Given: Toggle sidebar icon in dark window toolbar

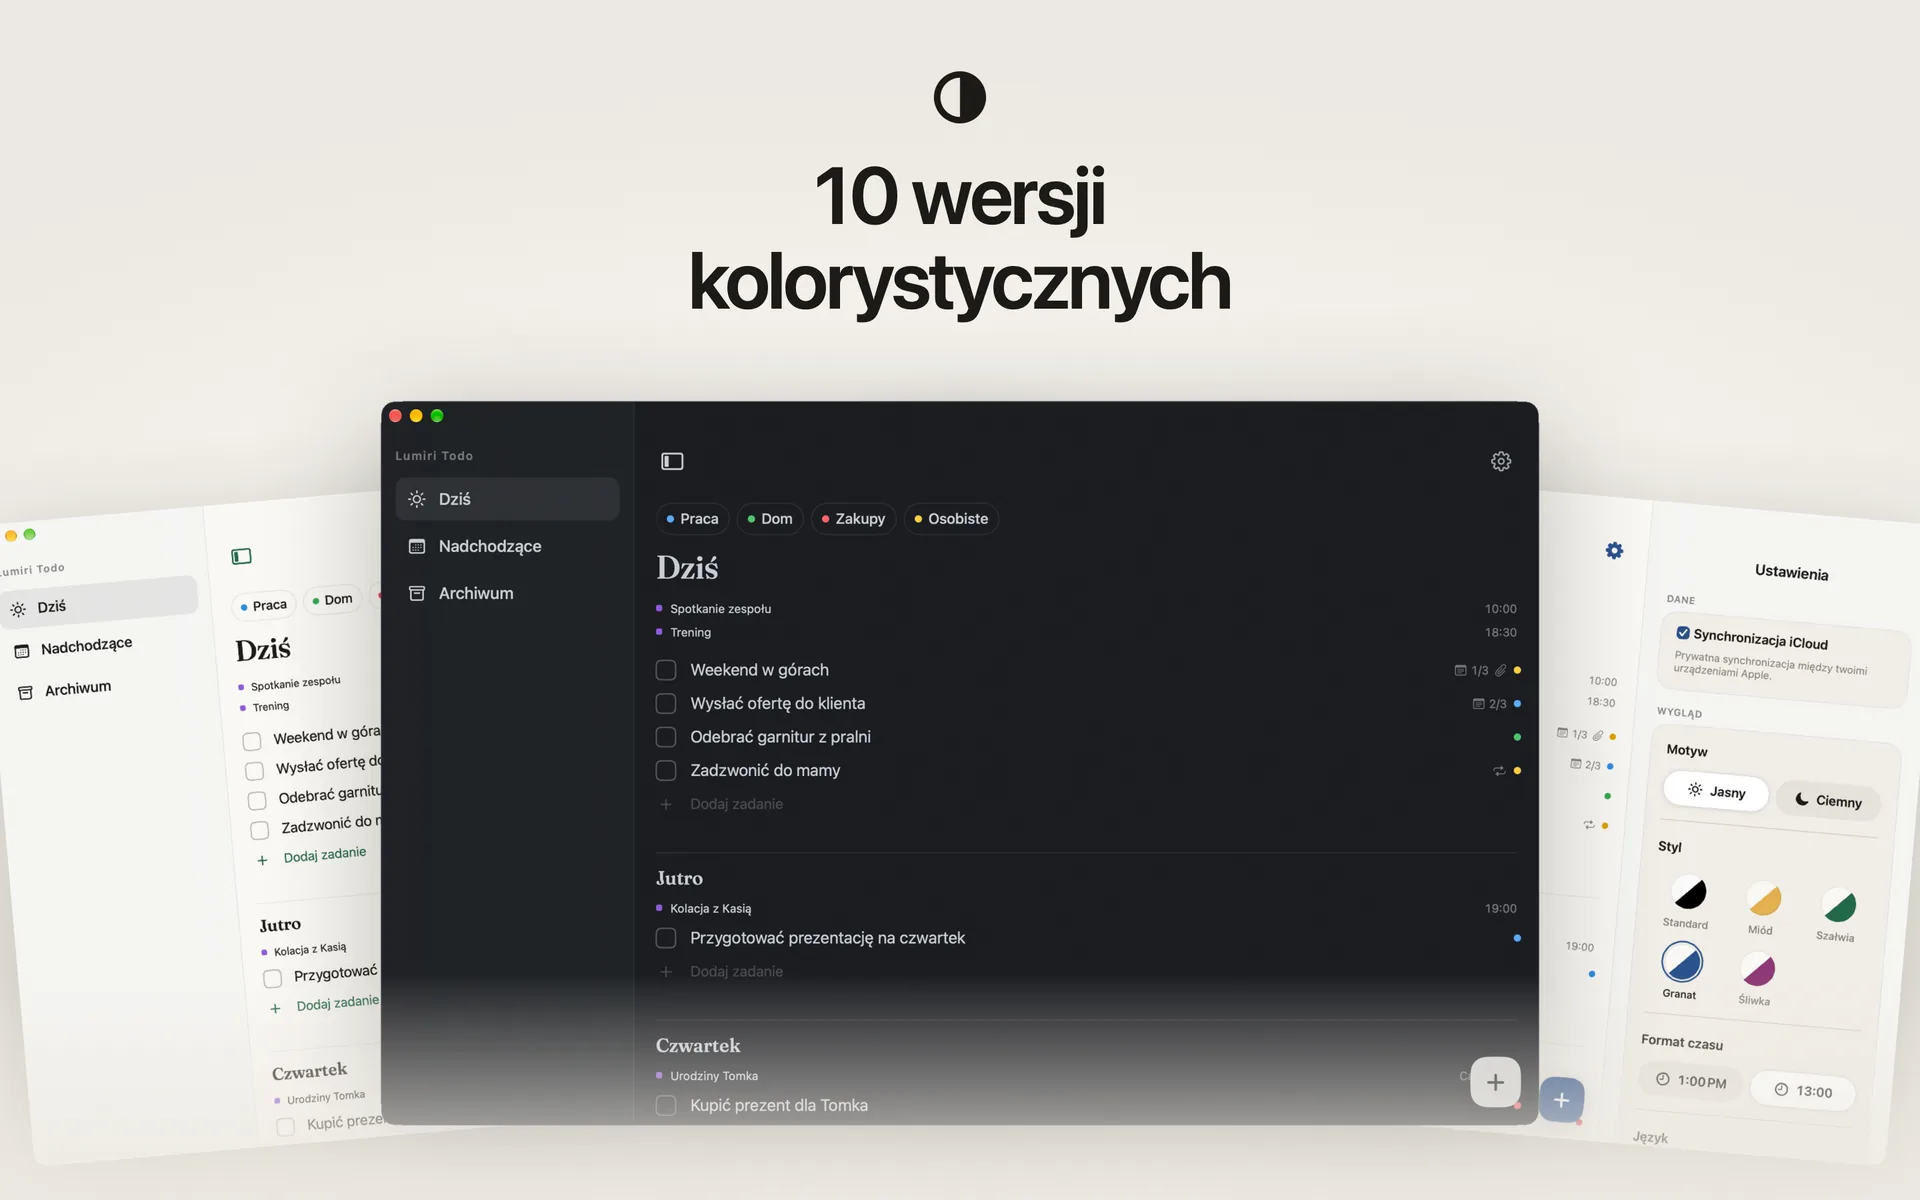Looking at the screenshot, I should point(672,461).
